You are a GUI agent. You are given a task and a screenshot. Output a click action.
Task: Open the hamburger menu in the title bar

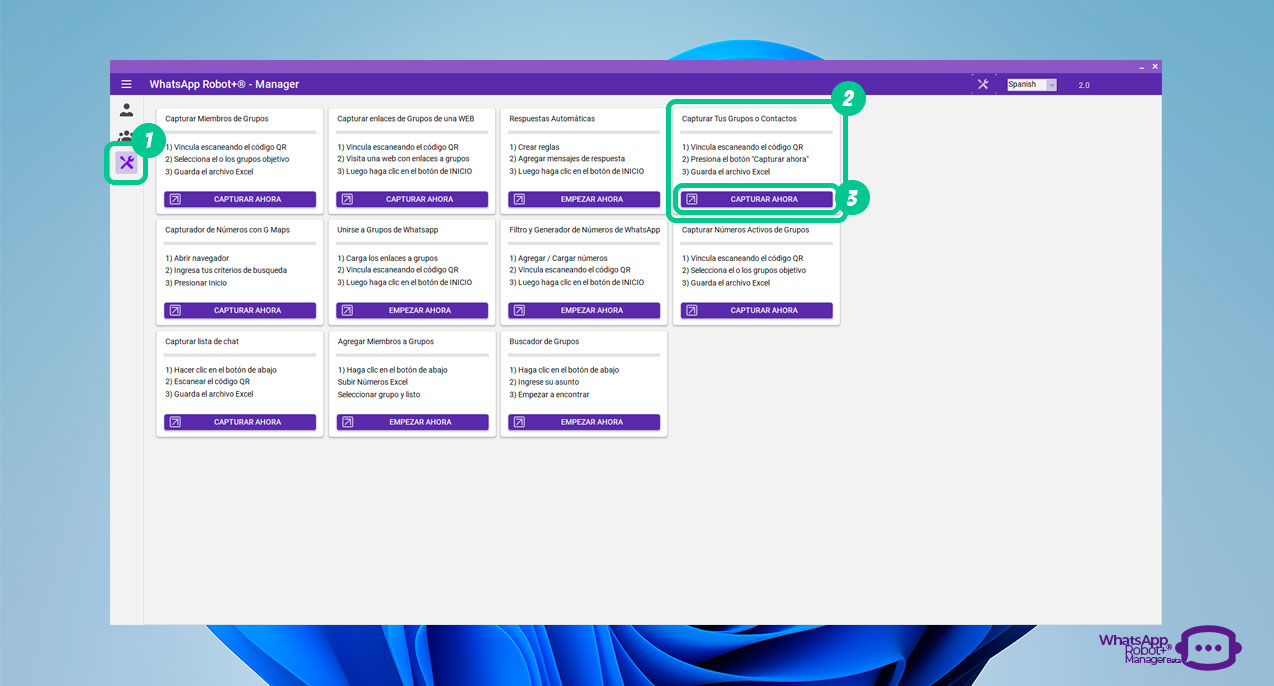click(x=126, y=84)
